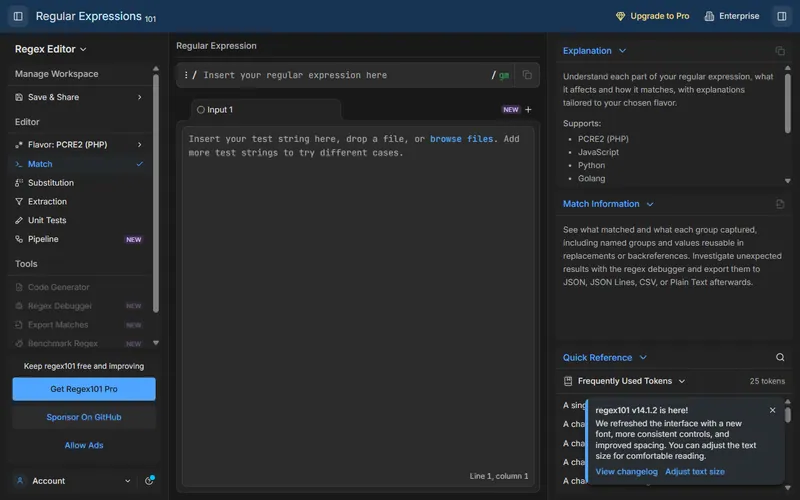The image size is (800, 500).
Task: Click the Extraction funnel icon
Action: pyautogui.click(x=19, y=202)
